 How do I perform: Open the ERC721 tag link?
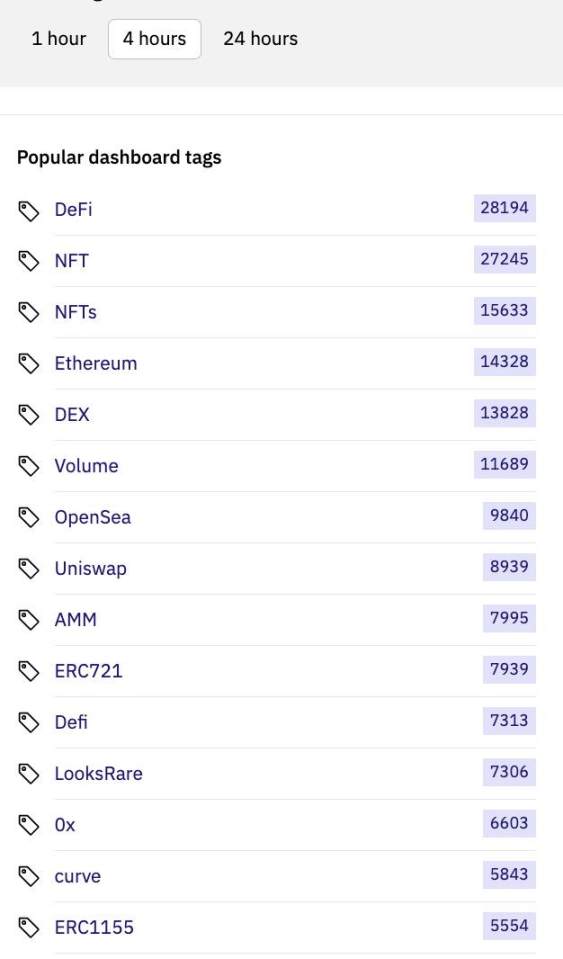click(89, 671)
